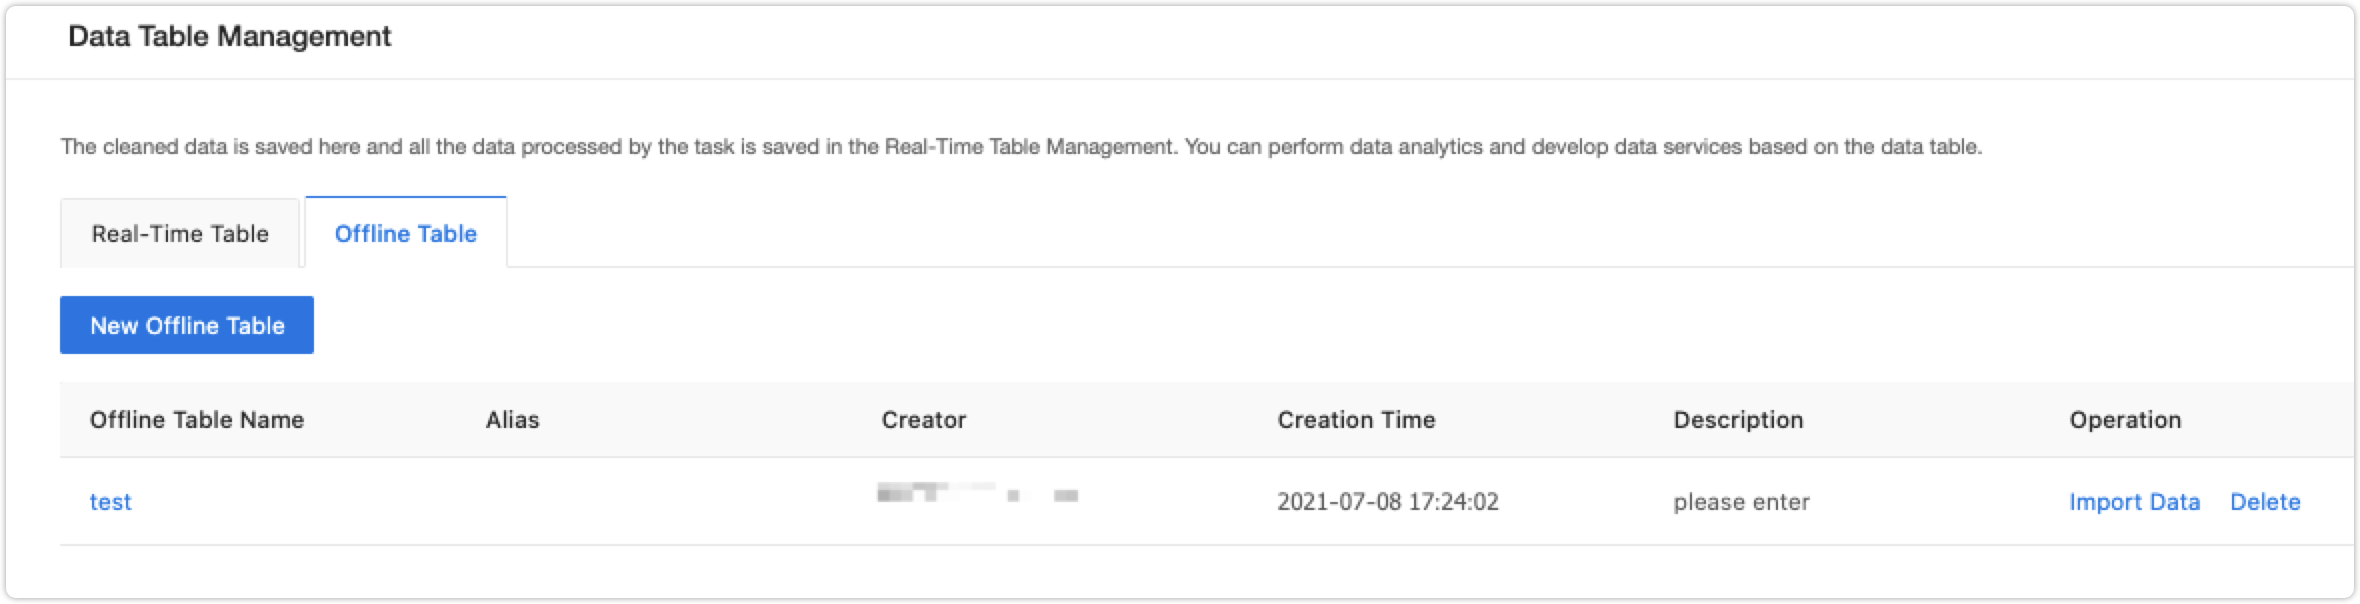The image size is (2360, 604).
Task: Select the Offline Table tab
Action: pyautogui.click(x=405, y=233)
